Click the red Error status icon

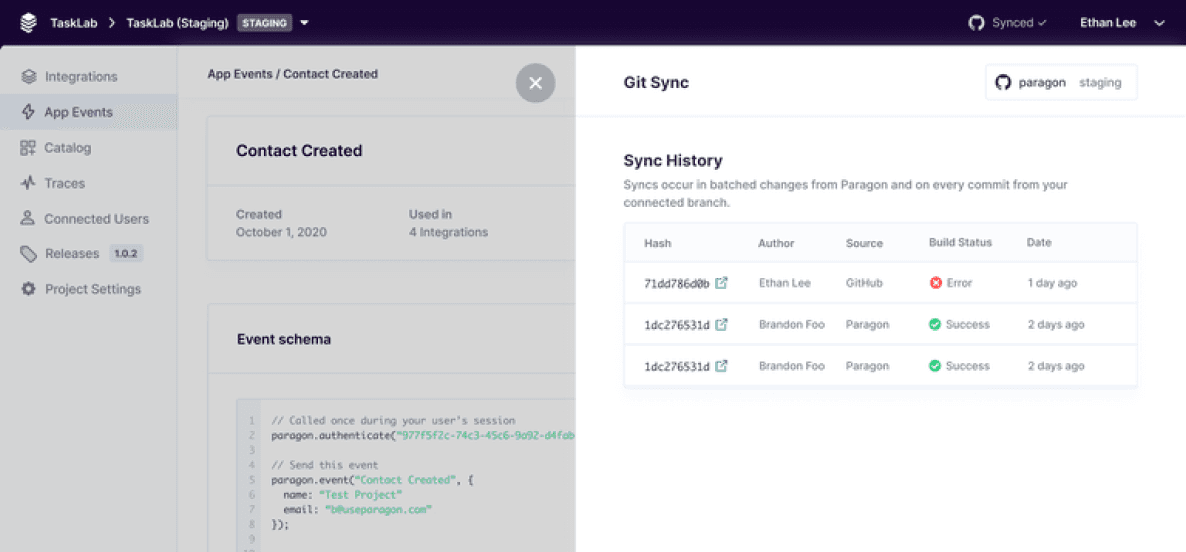pos(936,283)
